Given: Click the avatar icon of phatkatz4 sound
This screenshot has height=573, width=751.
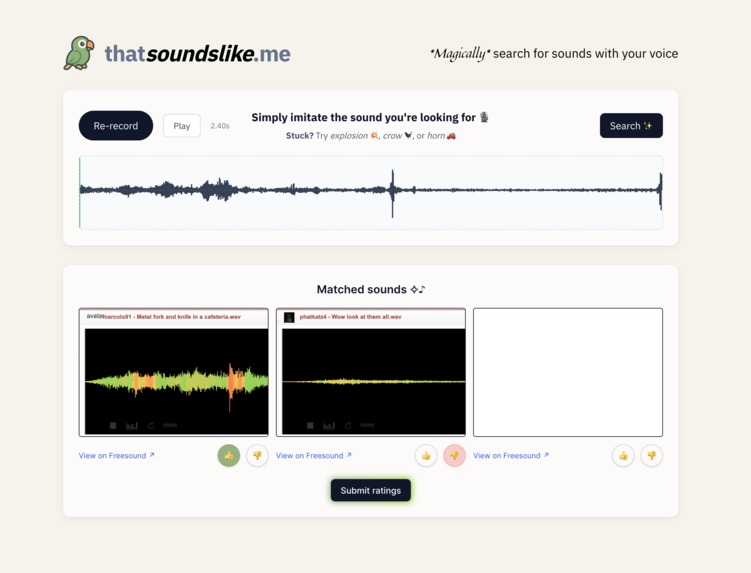Looking at the screenshot, I should [x=289, y=317].
